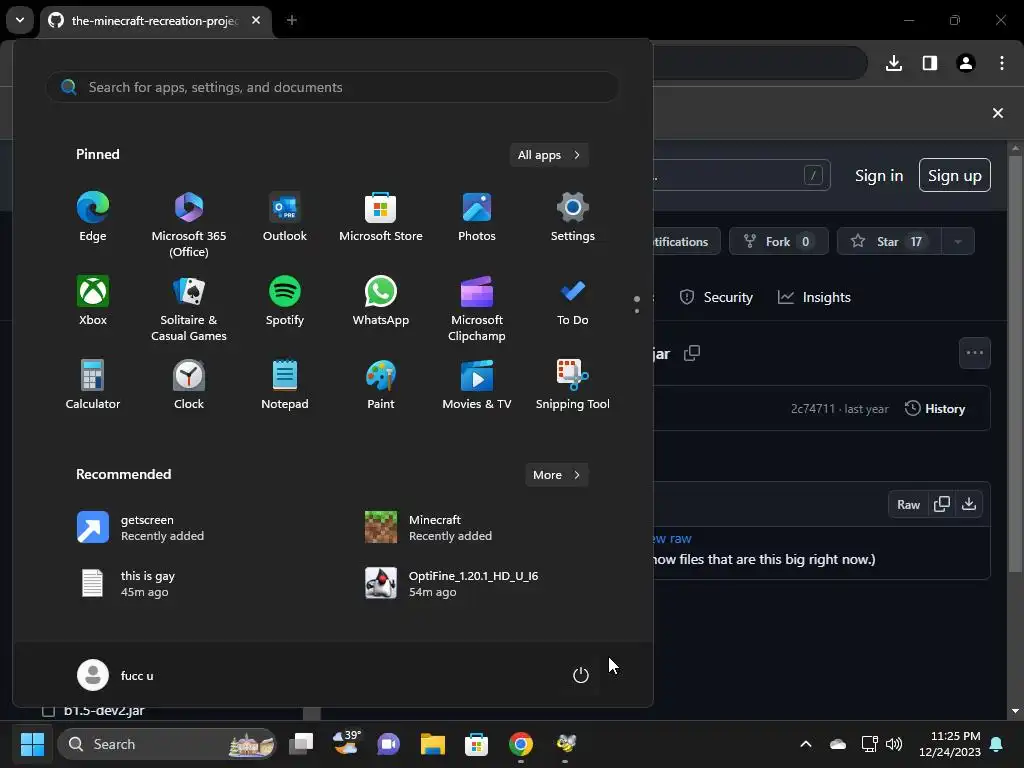This screenshot has height=768, width=1024.
Task: Launch Microsoft Clipchamp
Action: click(x=477, y=308)
